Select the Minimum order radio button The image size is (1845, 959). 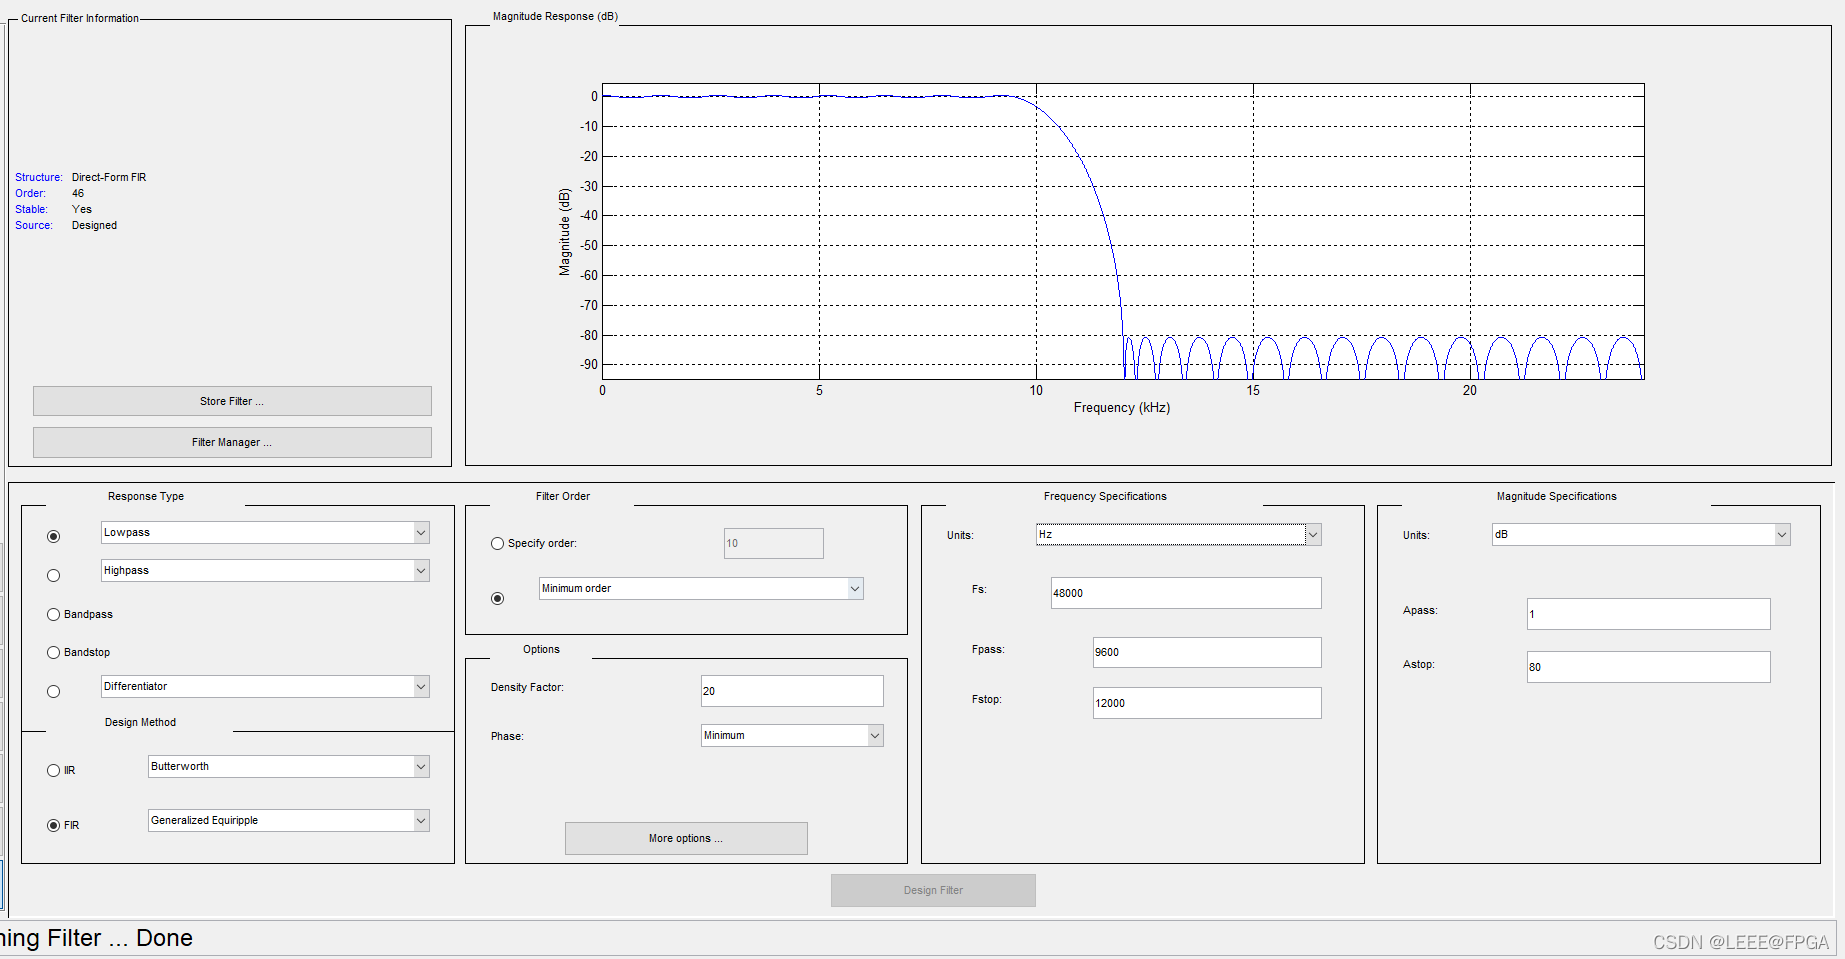(x=498, y=599)
